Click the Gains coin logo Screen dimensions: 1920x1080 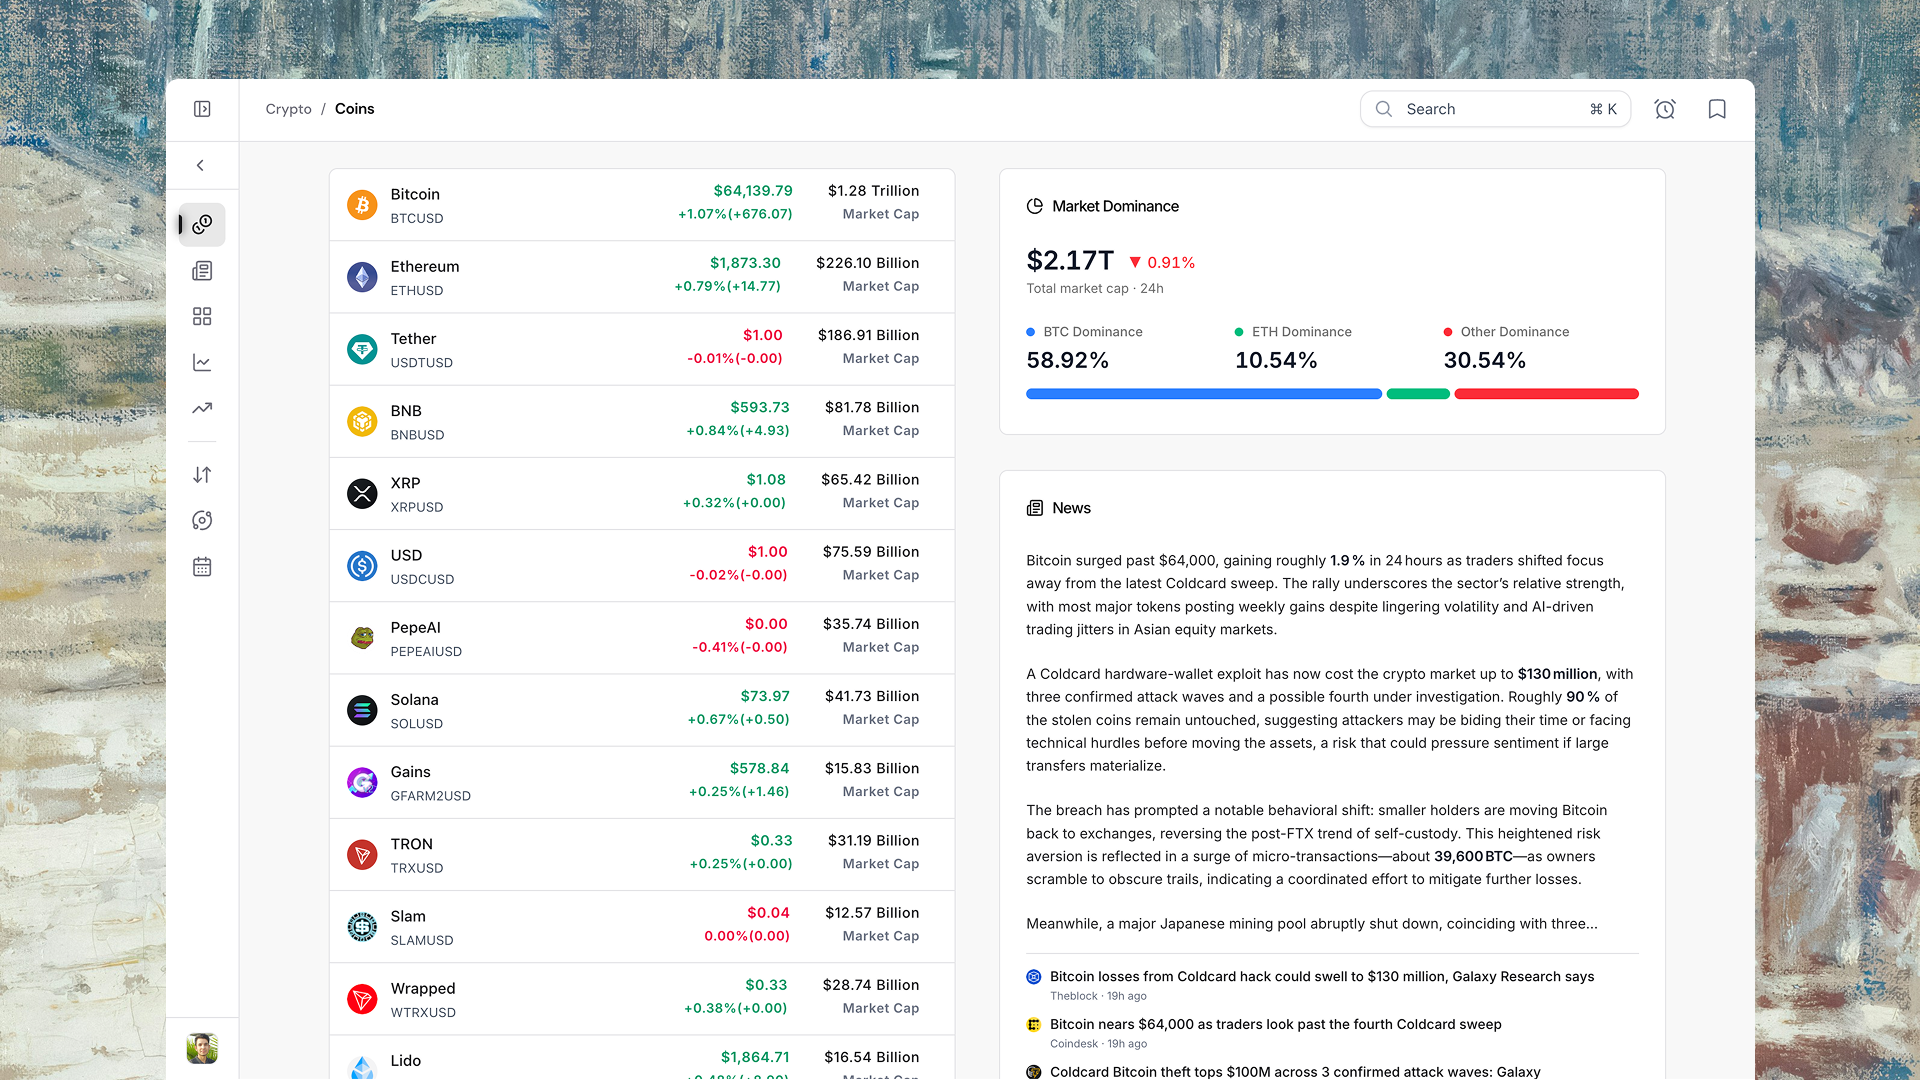[362, 782]
